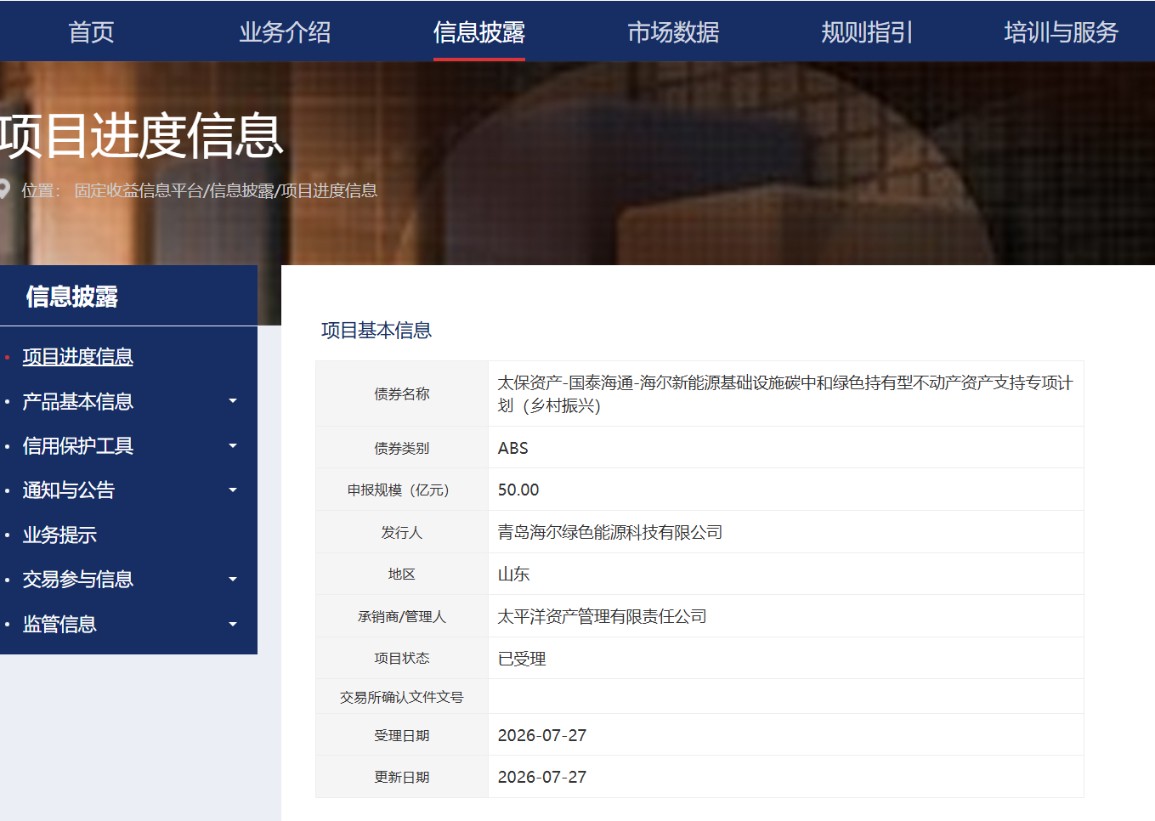Click the 承销商/管理人 label cell

point(401,616)
